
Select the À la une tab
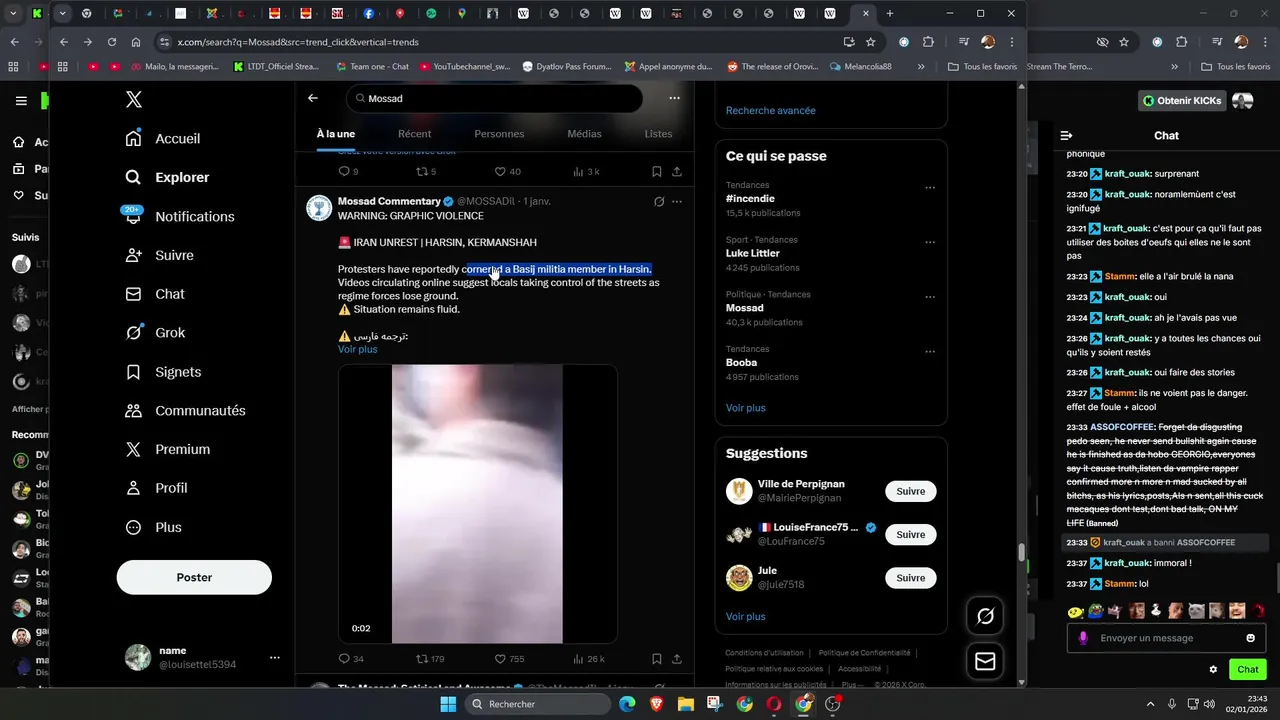[336, 134]
